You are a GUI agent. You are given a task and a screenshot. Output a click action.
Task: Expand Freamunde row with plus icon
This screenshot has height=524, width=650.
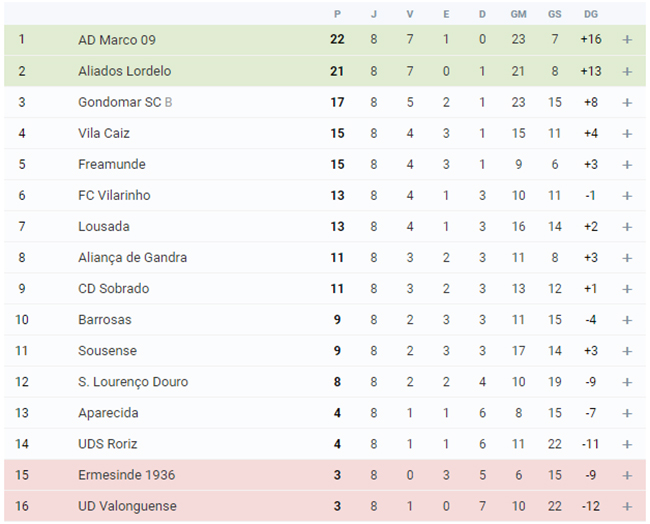pyautogui.click(x=627, y=165)
